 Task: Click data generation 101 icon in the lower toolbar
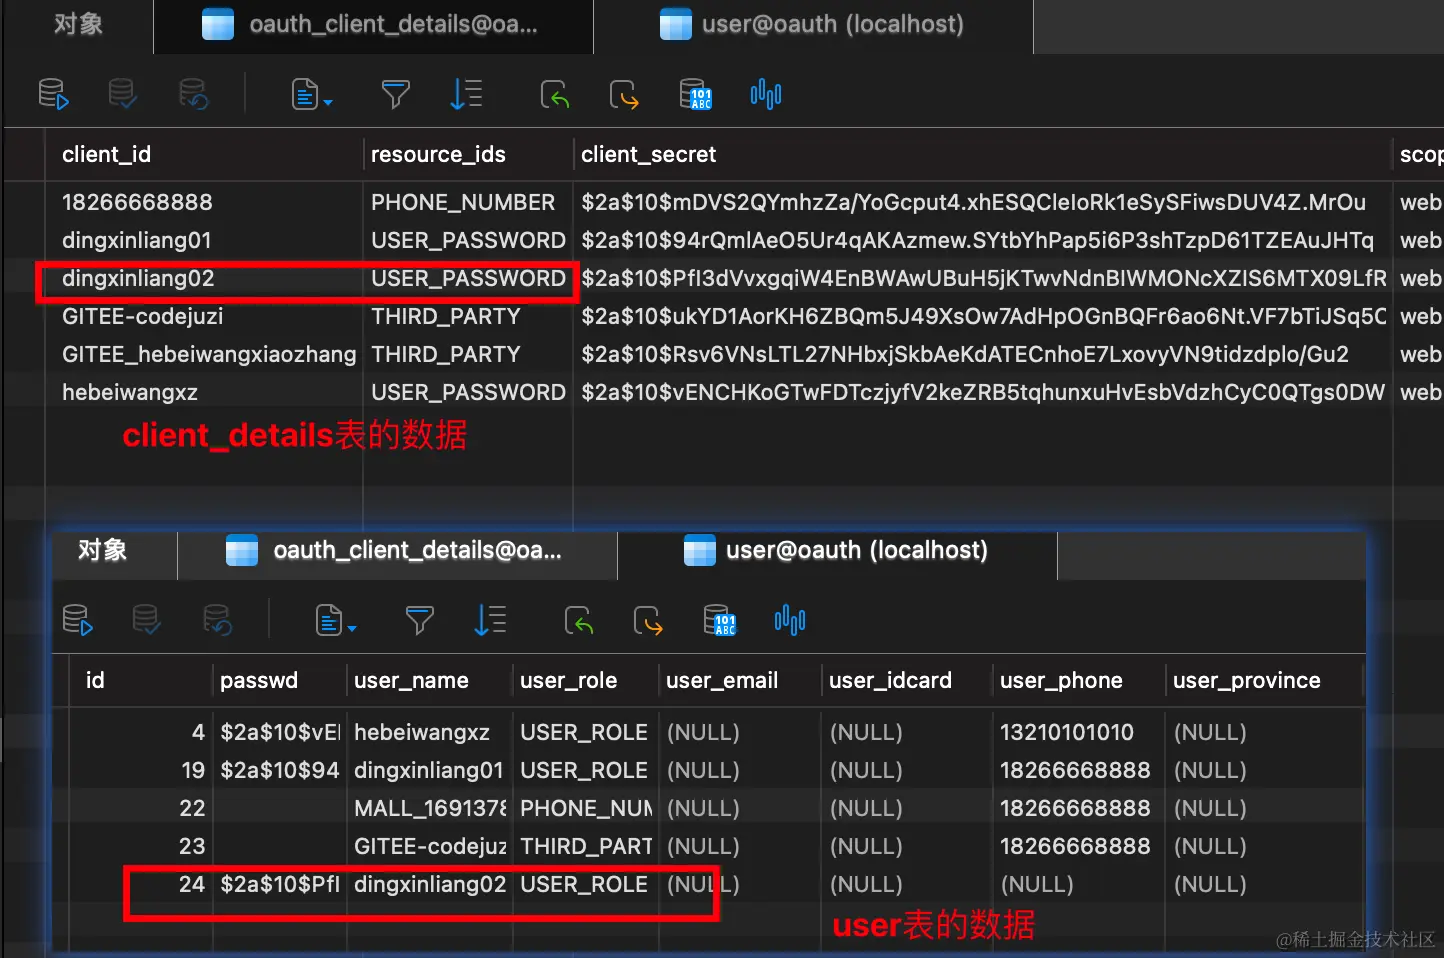[719, 620]
